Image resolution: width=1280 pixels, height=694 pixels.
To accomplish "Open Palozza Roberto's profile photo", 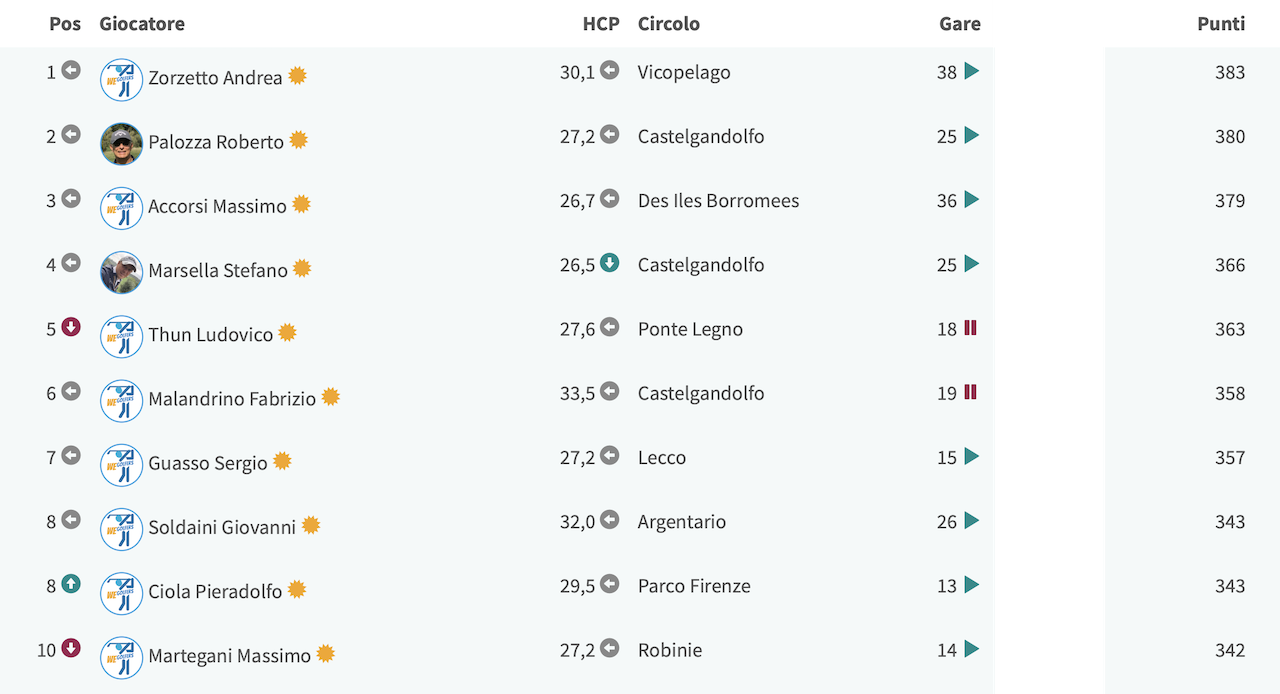I will pyautogui.click(x=121, y=144).
